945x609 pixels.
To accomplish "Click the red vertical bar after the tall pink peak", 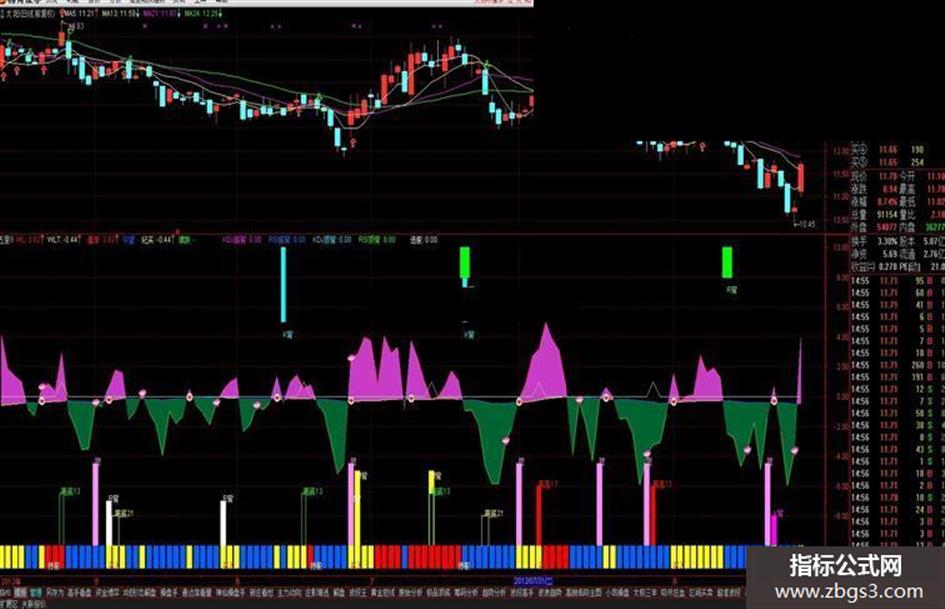I will pyautogui.click(x=539, y=516).
